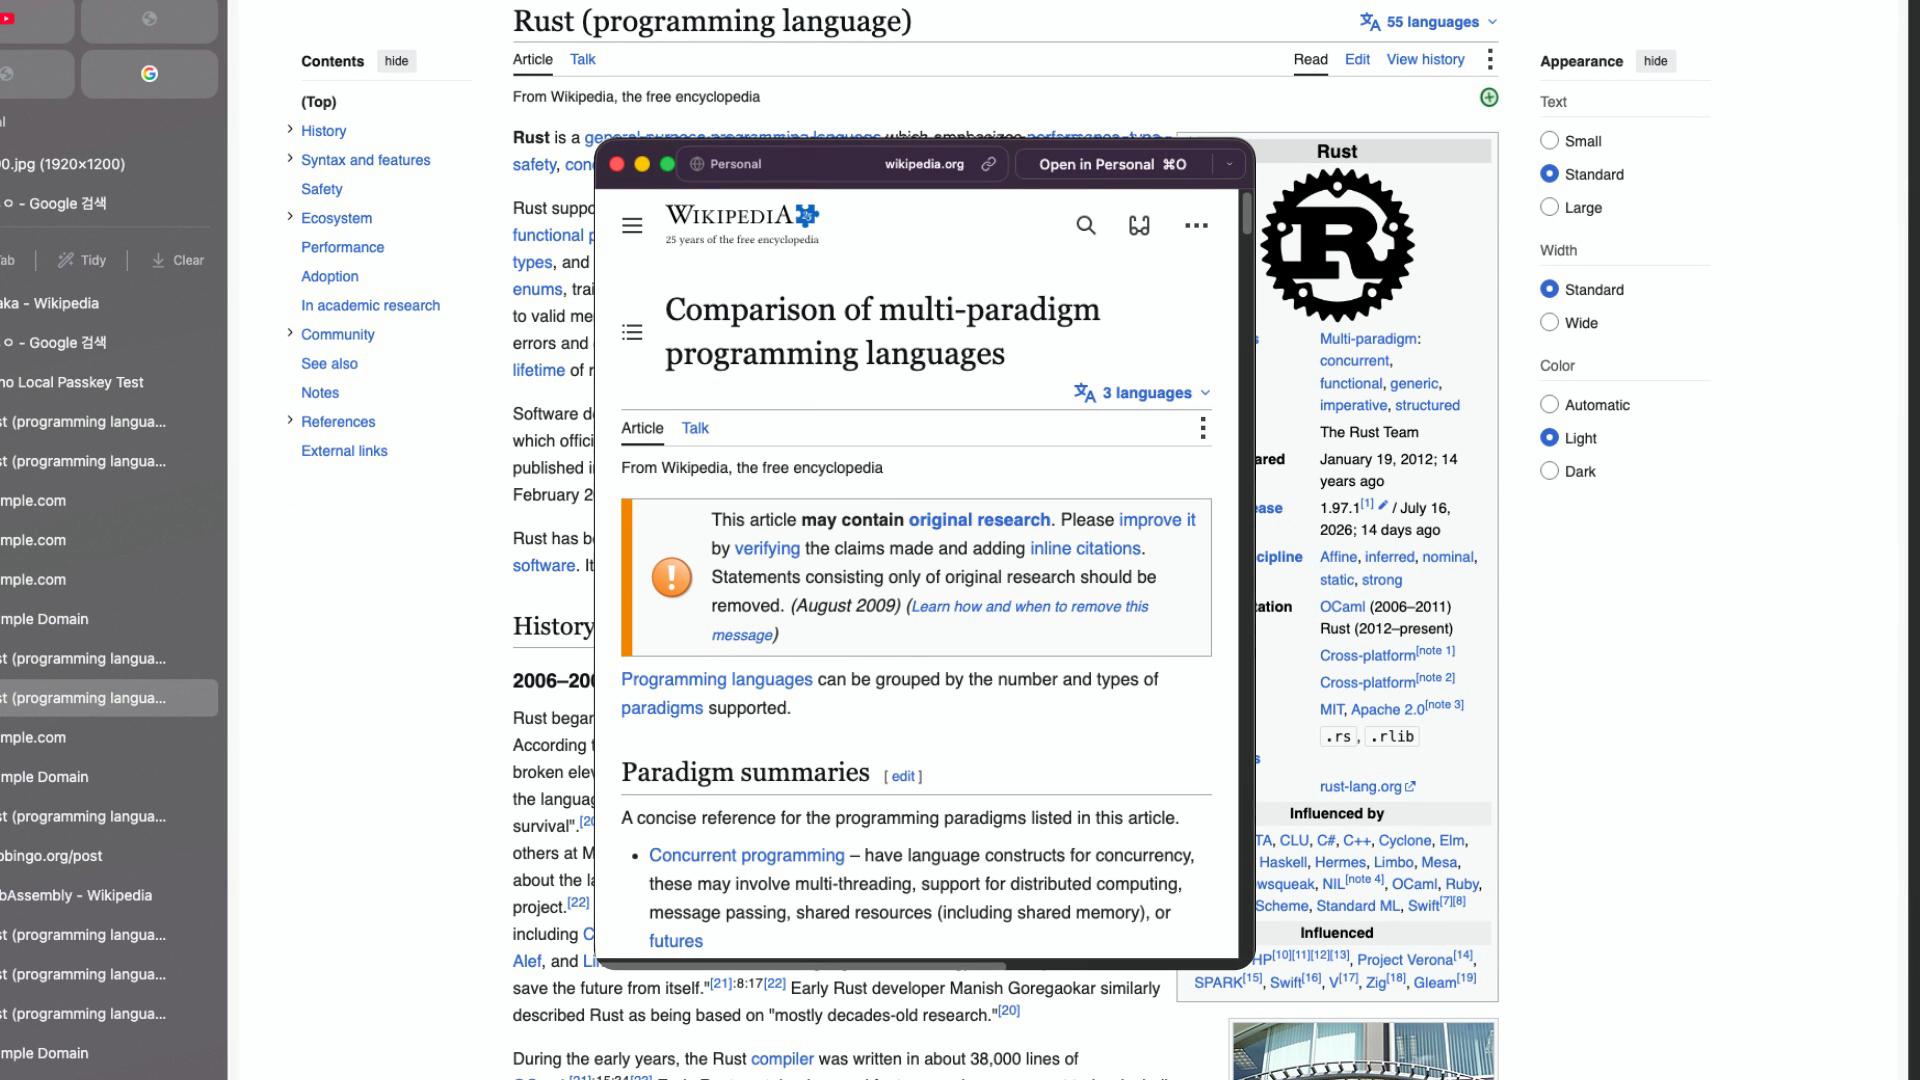Open the obingo.org/post sidebar tab
This screenshot has width=1920, height=1080.
tap(109, 856)
